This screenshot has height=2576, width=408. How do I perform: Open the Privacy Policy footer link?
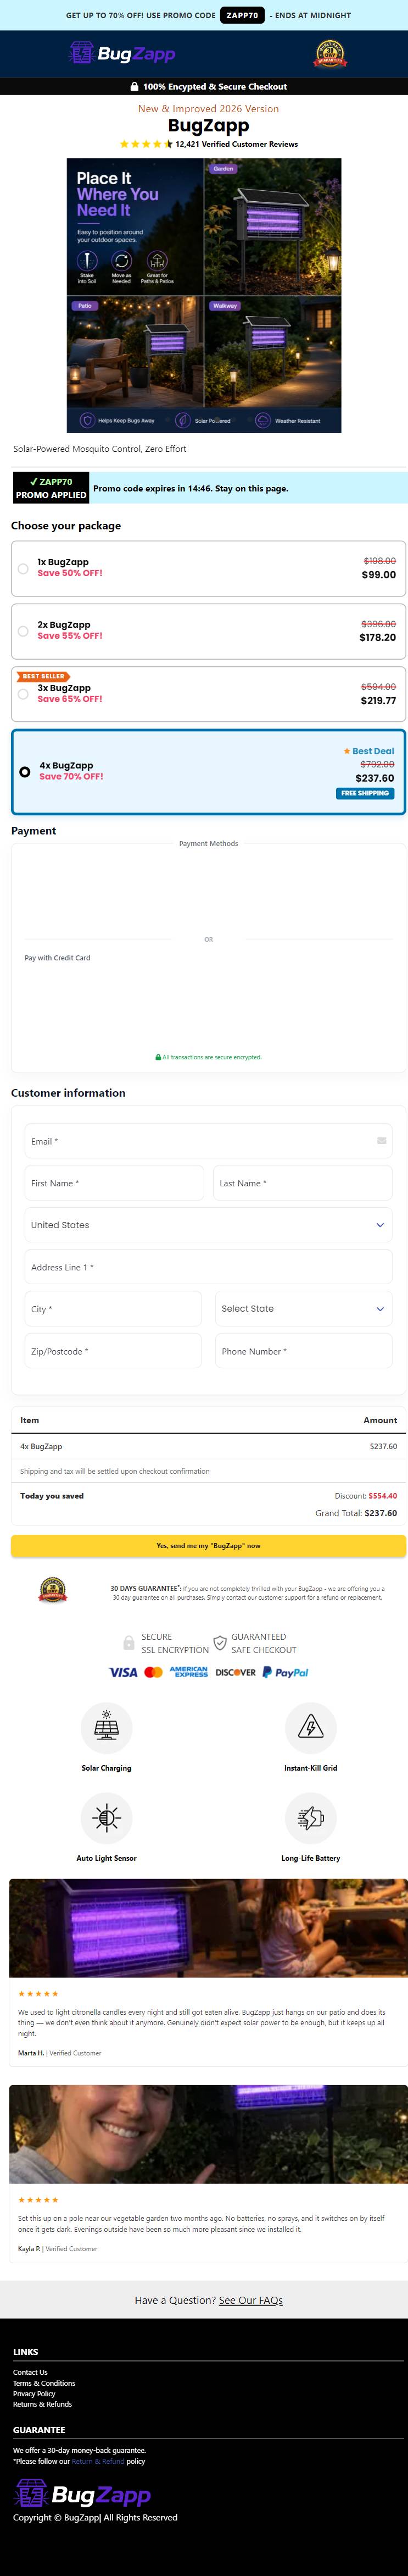pyautogui.click(x=34, y=2393)
